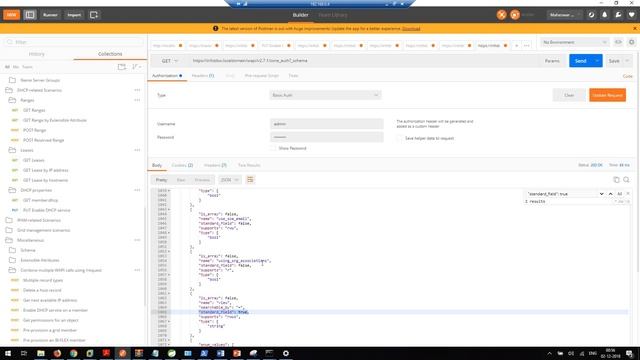Open the Authorization request tab
This screenshot has height=360, width=640.
point(167,76)
